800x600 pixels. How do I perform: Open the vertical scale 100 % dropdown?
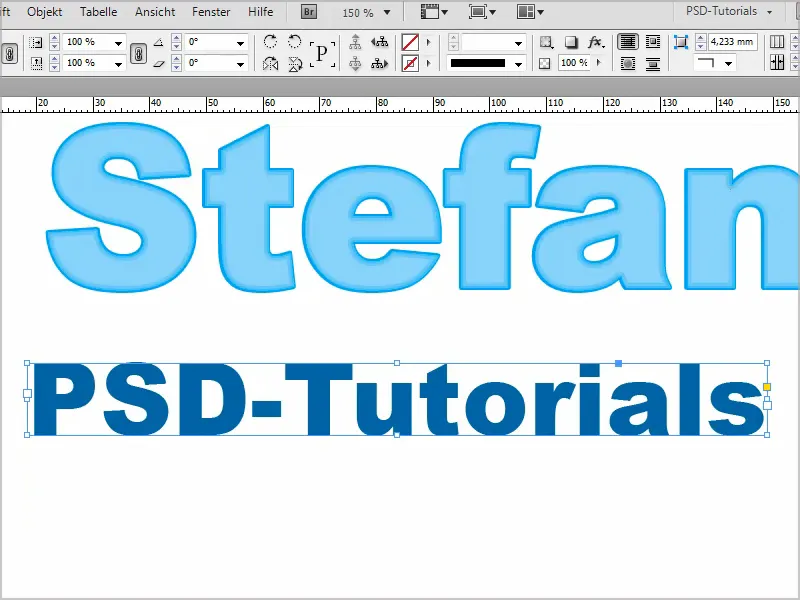tap(118, 64)
